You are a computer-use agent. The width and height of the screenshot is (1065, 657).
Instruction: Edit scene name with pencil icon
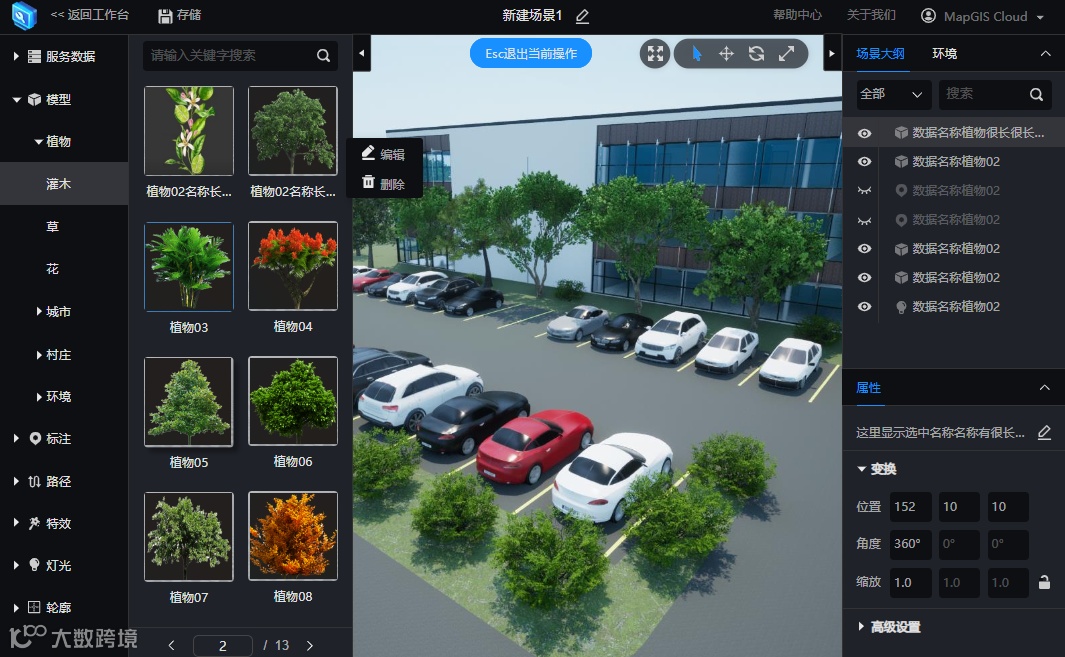click(x=582, y=16)
